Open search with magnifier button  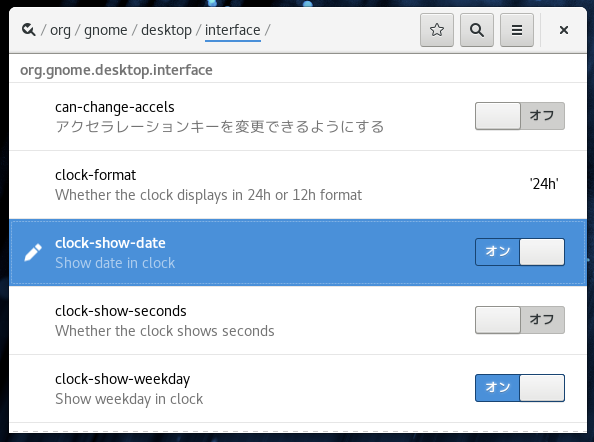477,30
